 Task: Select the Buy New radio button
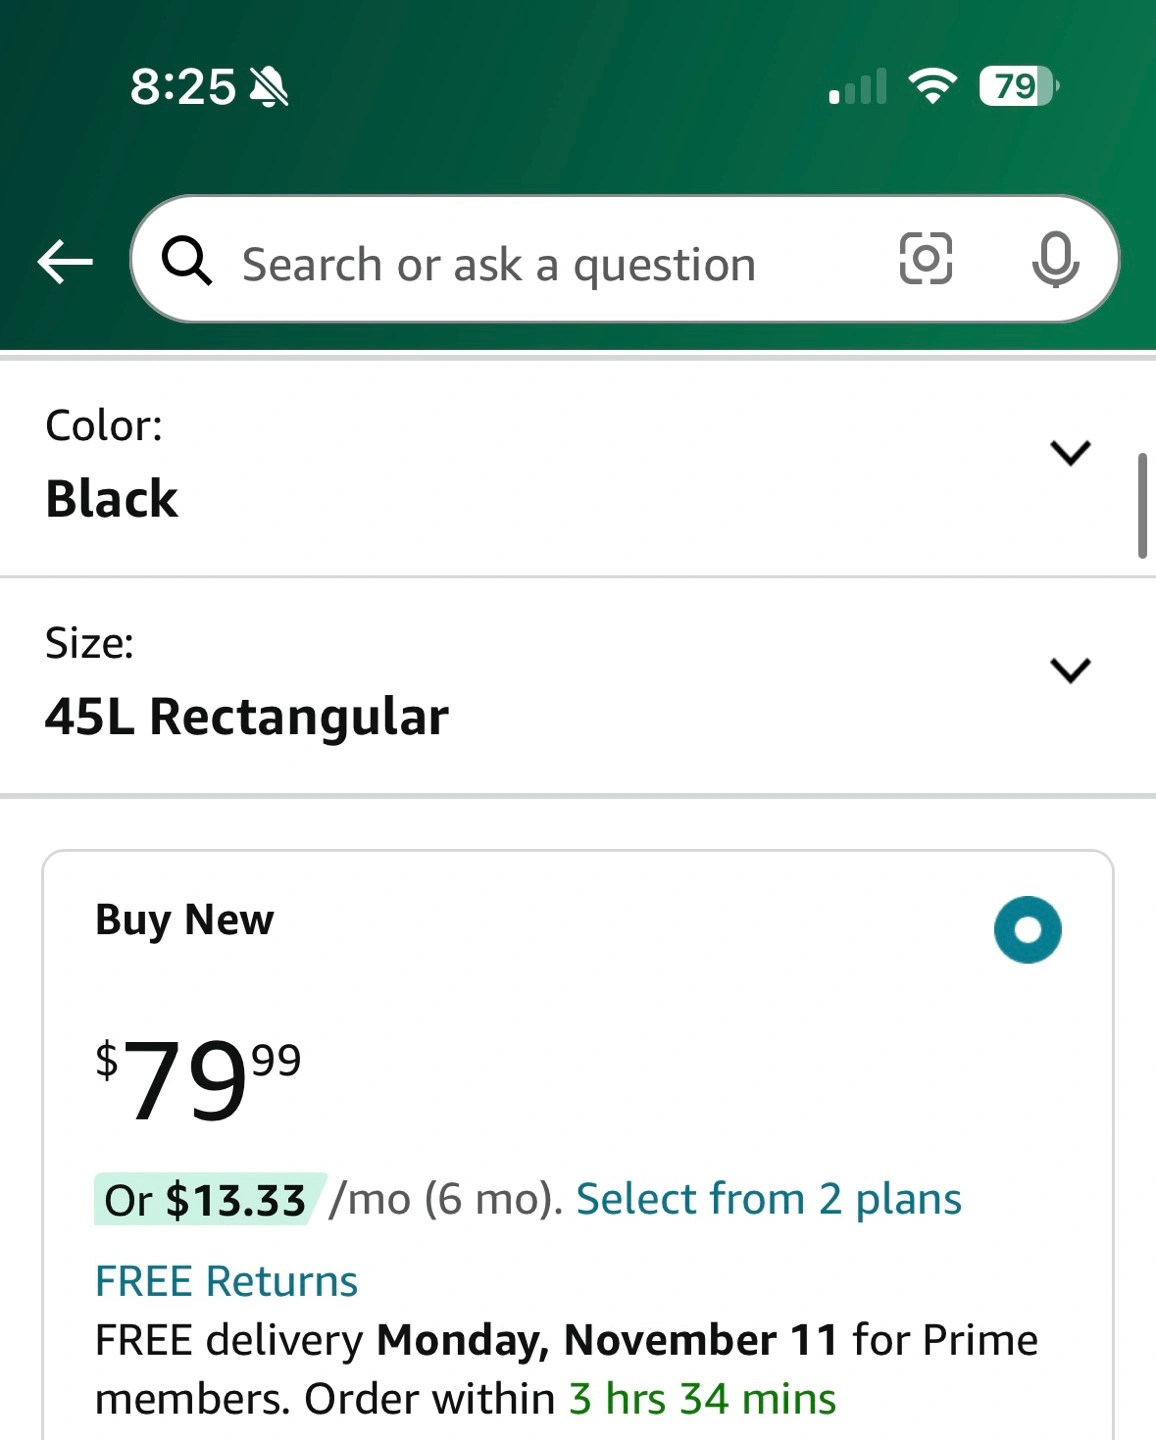[1027, 930]
